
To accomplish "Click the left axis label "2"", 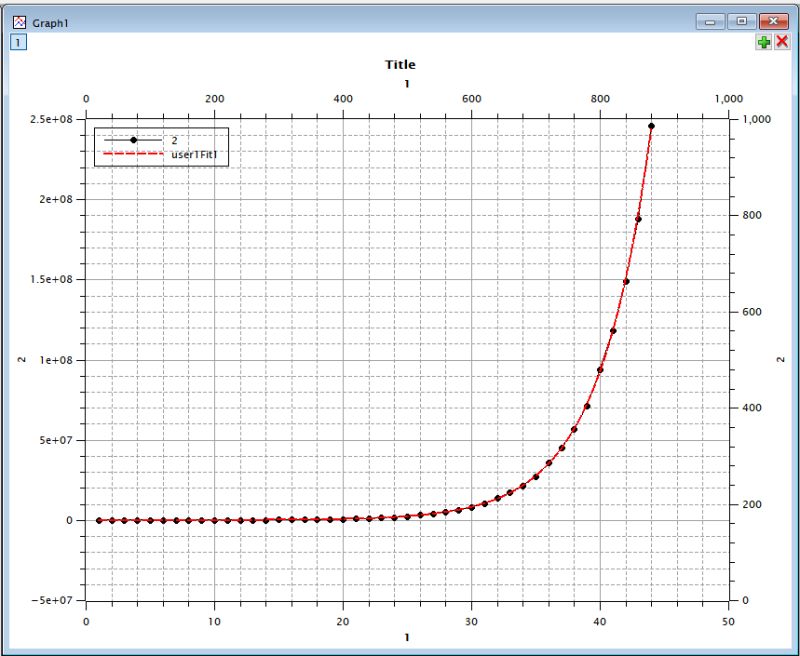I will 22,358.
